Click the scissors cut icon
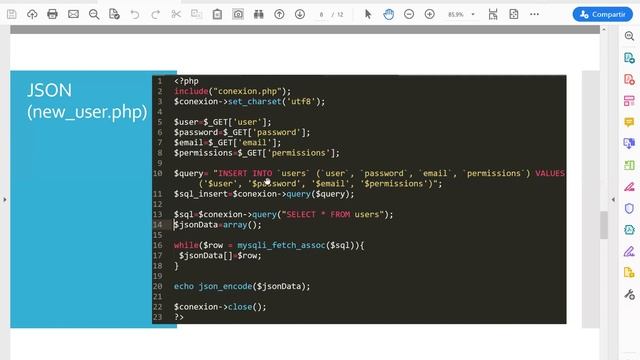Image resolution: width=640 pixels, height=360 pixels. click(x=176, y=14)
